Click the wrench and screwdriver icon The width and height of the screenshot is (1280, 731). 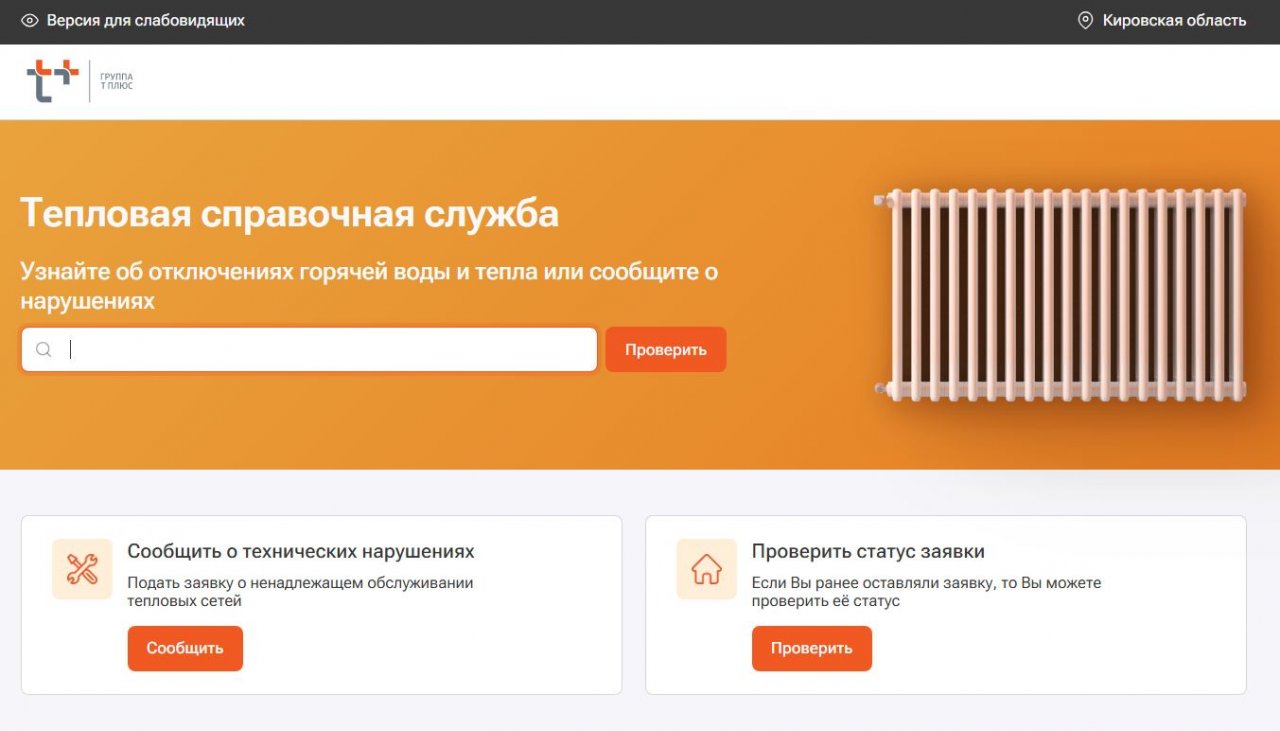82,569
